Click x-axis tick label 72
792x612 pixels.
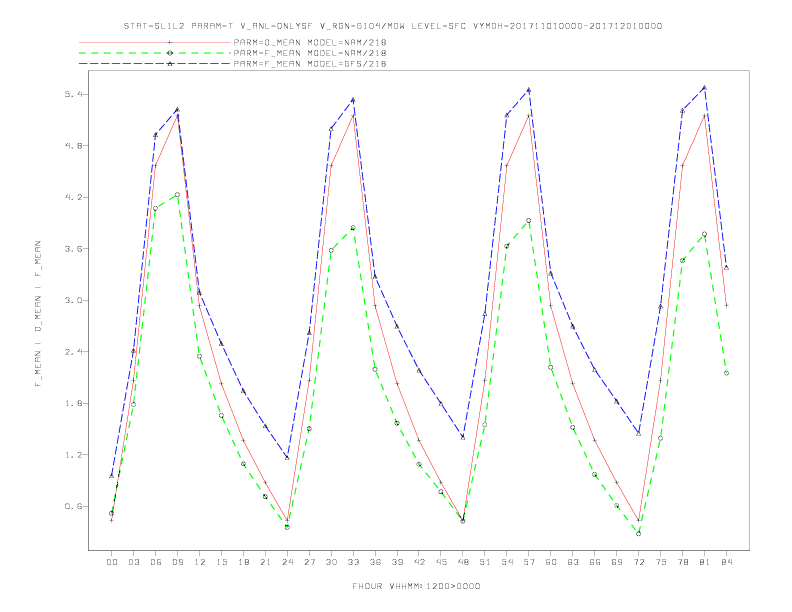(639, 562)
